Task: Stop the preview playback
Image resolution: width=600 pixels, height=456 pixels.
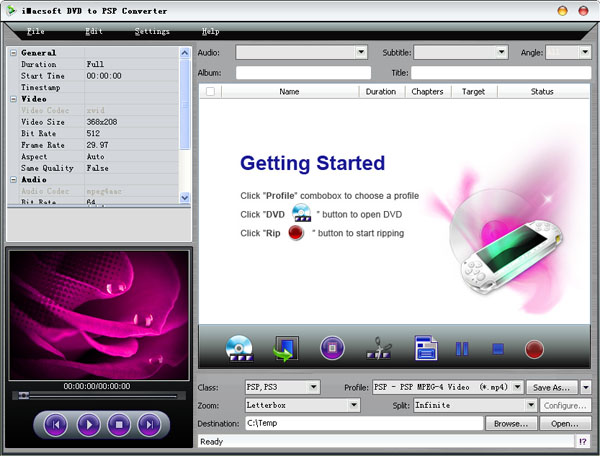Action: click(119, 424)
